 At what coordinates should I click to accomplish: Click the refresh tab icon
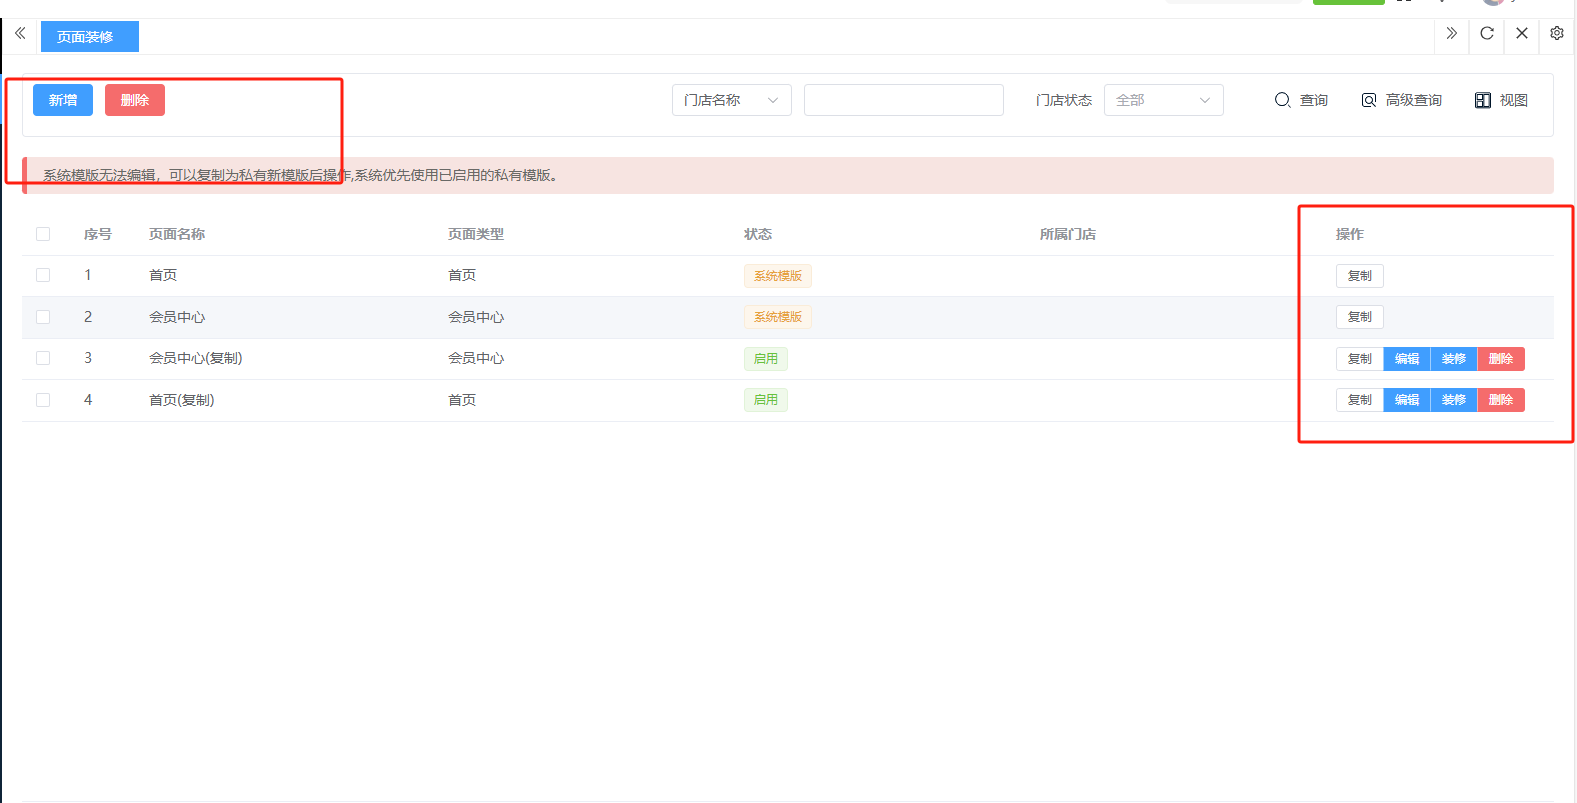[1487, 33]
